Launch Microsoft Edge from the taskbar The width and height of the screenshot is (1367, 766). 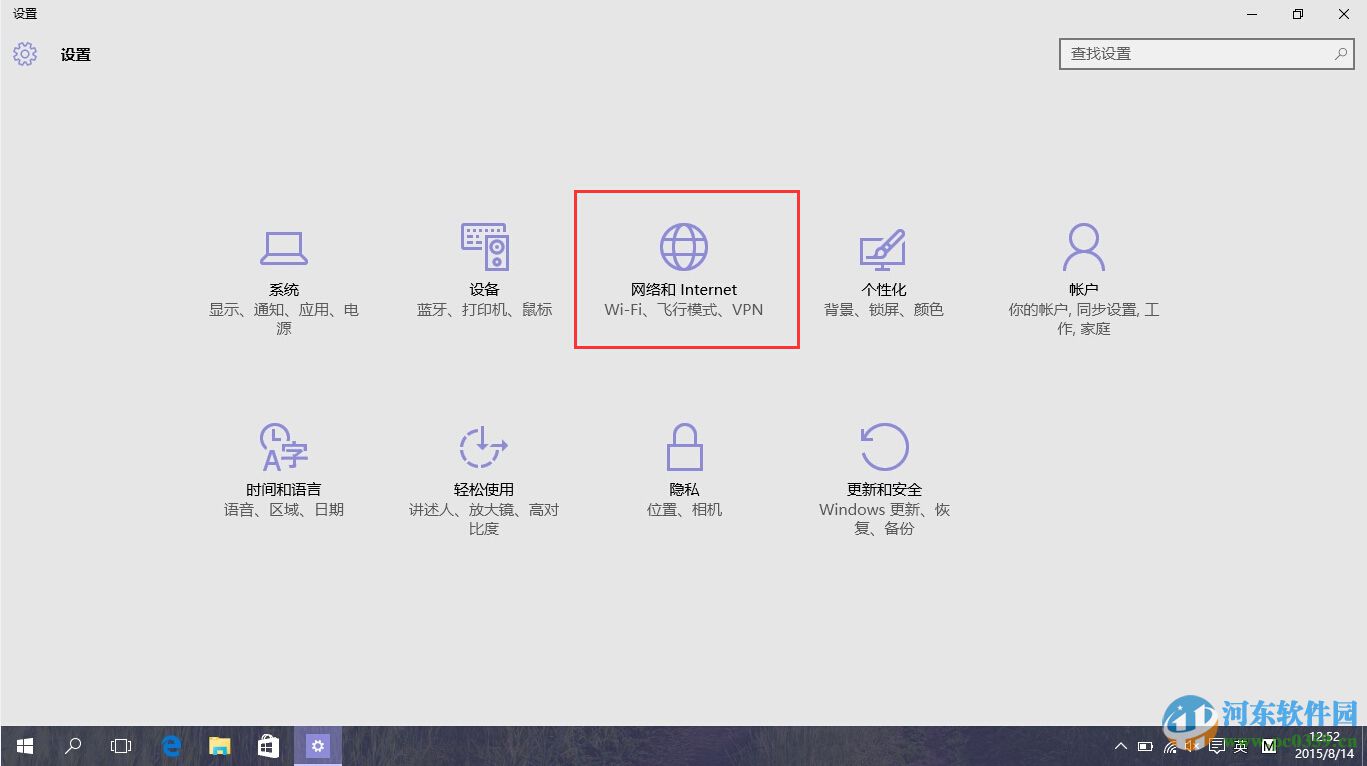click(171, 746)
